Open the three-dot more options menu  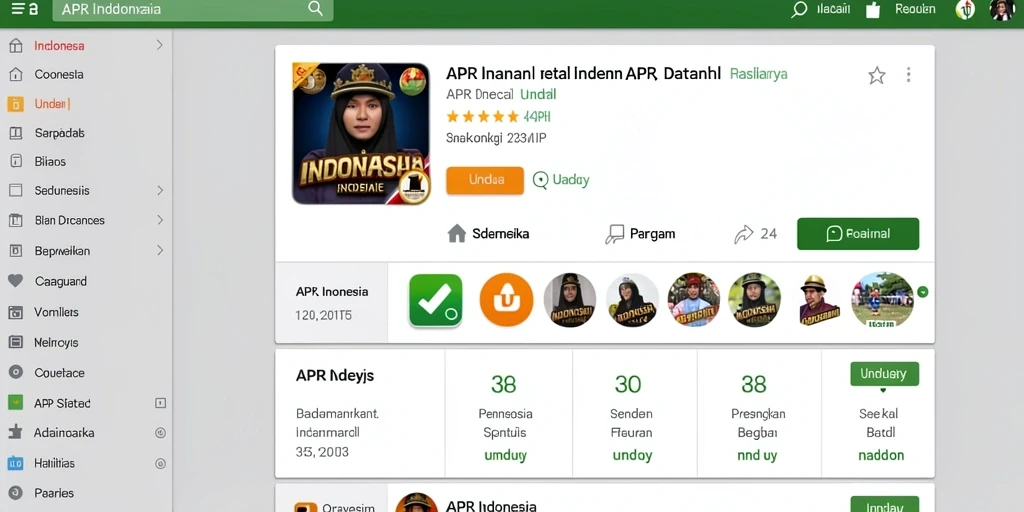908,74
